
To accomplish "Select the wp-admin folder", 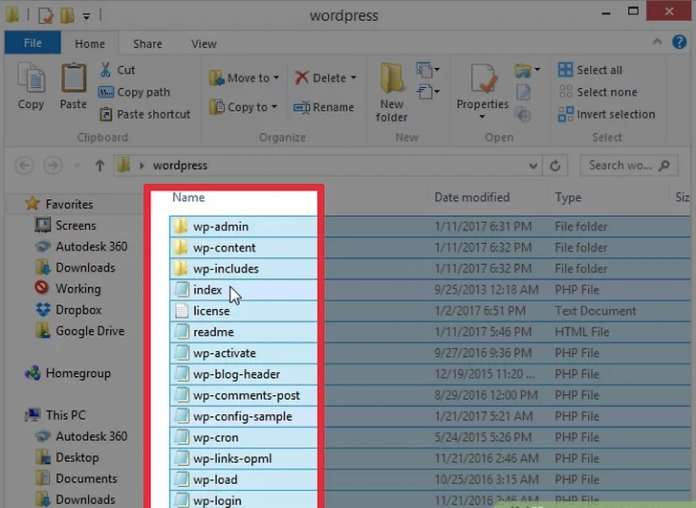I will [220, 227].
